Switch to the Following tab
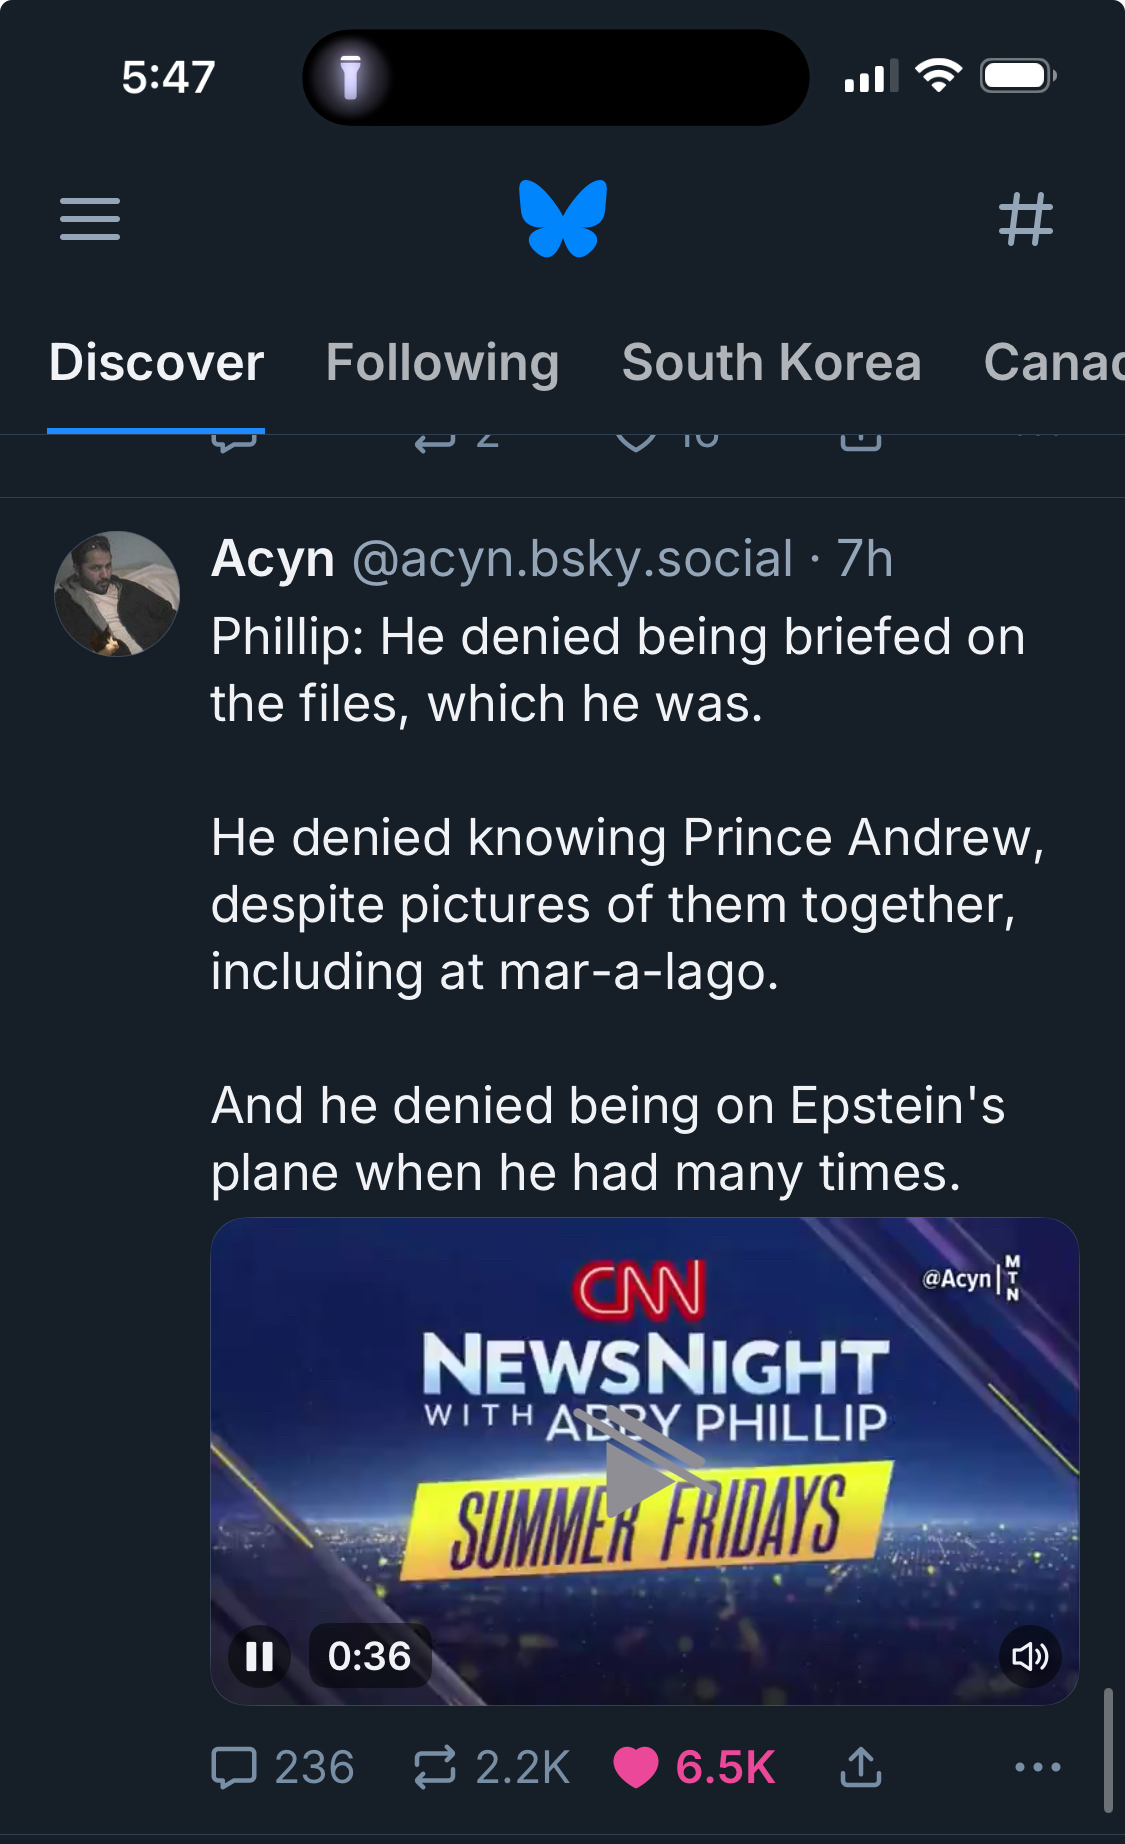The width and height of the screenshot is (1125, 1844). [442, 362]
